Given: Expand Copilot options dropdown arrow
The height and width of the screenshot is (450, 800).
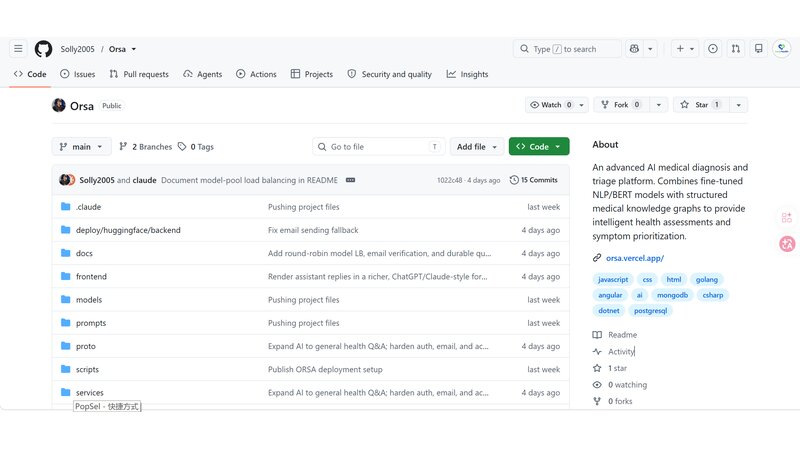Looking at the screenshot, I should pyautogui.click(x=650, y=49).
